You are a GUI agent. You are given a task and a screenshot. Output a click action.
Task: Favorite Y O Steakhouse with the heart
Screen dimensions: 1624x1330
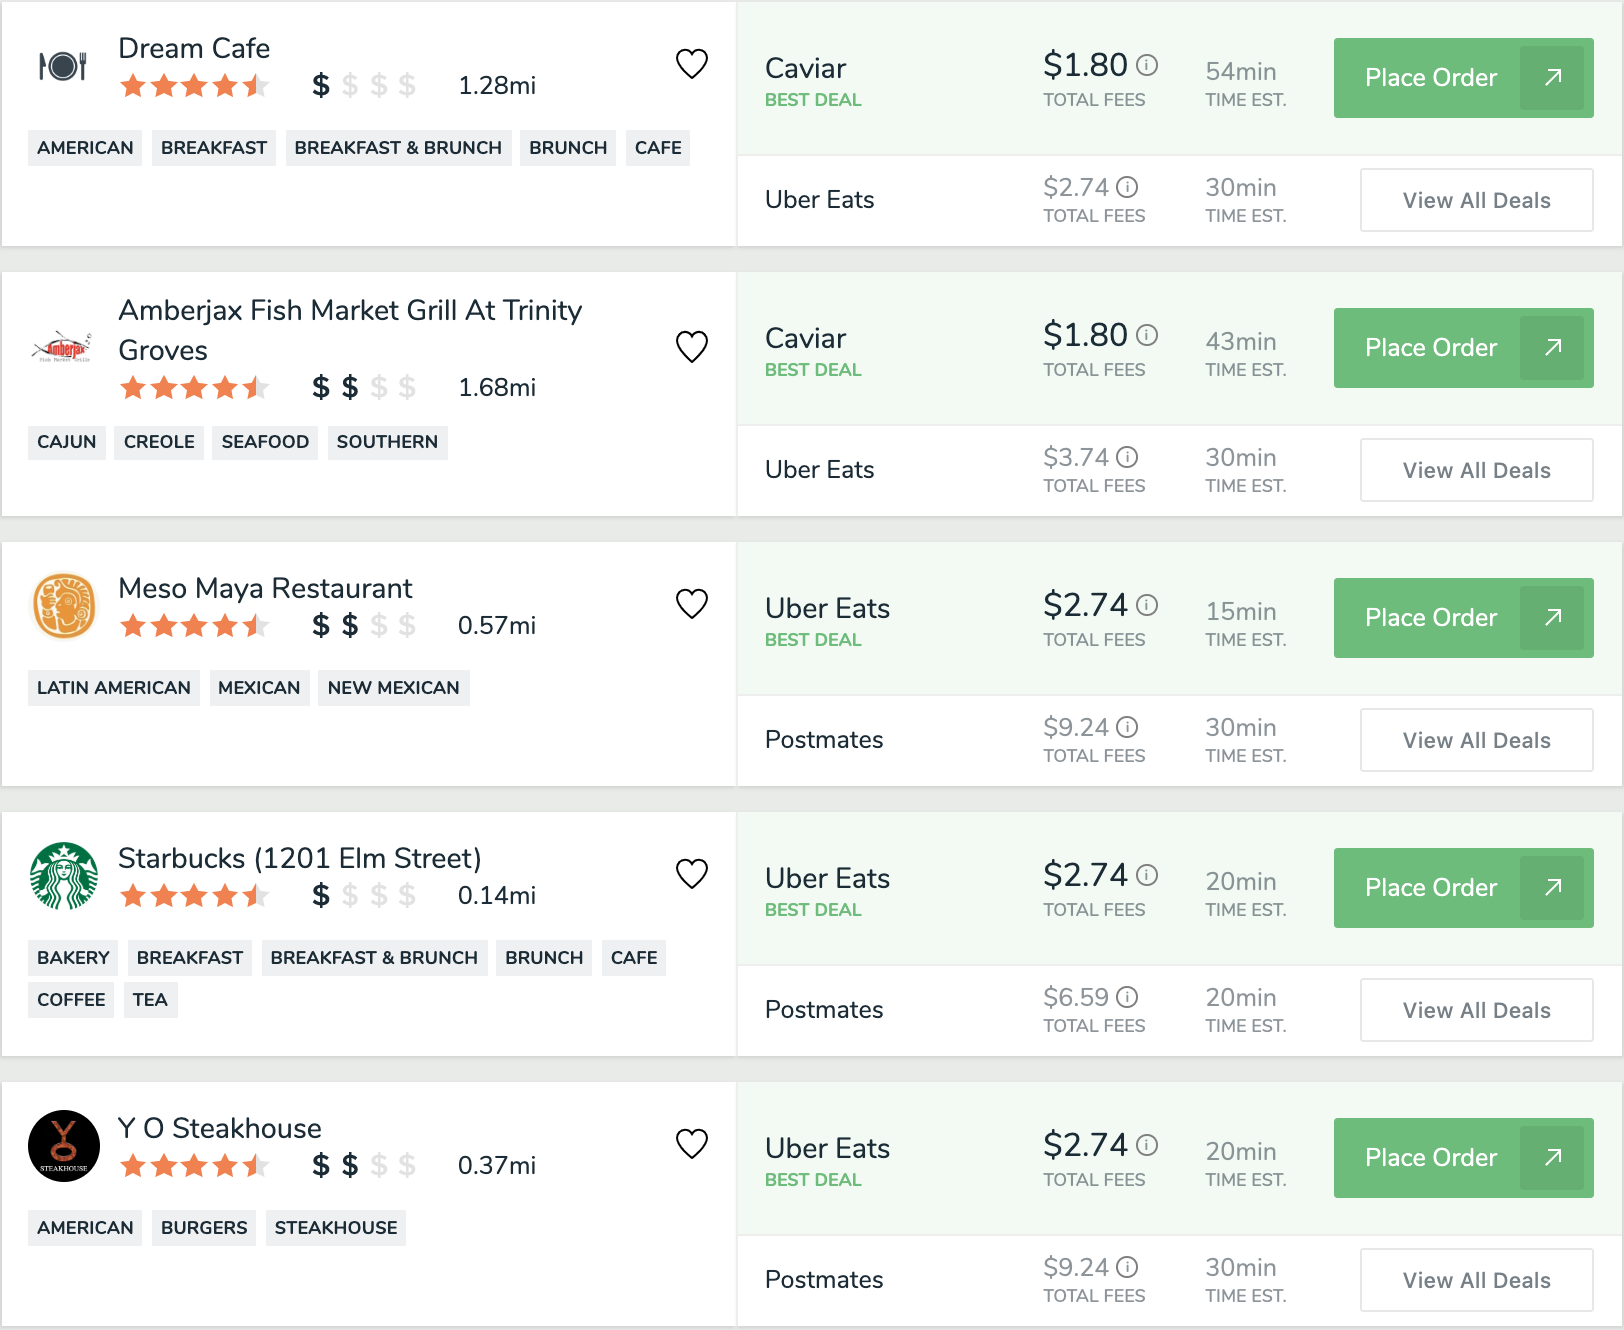(x=692, y=1144)
